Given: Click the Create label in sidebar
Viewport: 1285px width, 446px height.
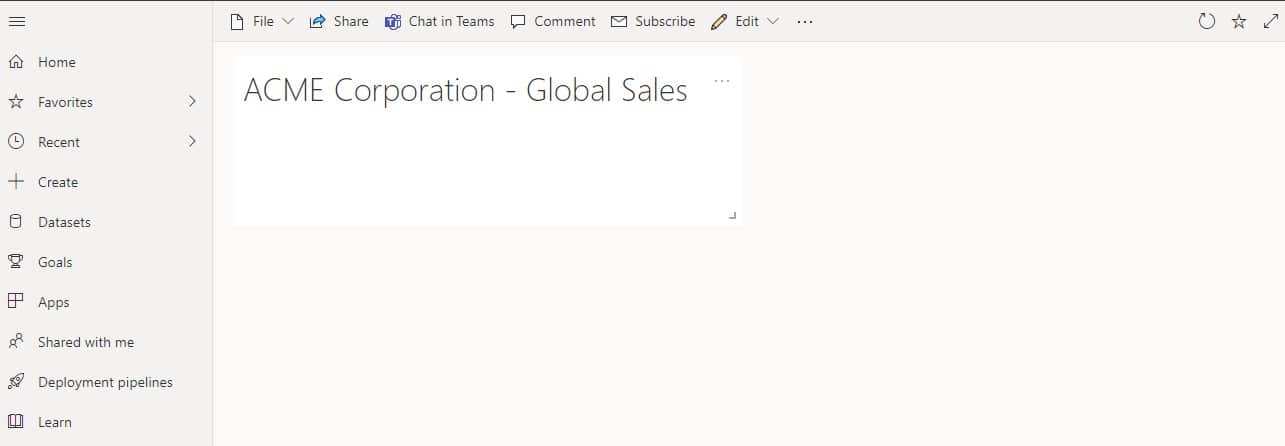Looking at the screenshot, I should pyautogui.click(x=58, y=182).
